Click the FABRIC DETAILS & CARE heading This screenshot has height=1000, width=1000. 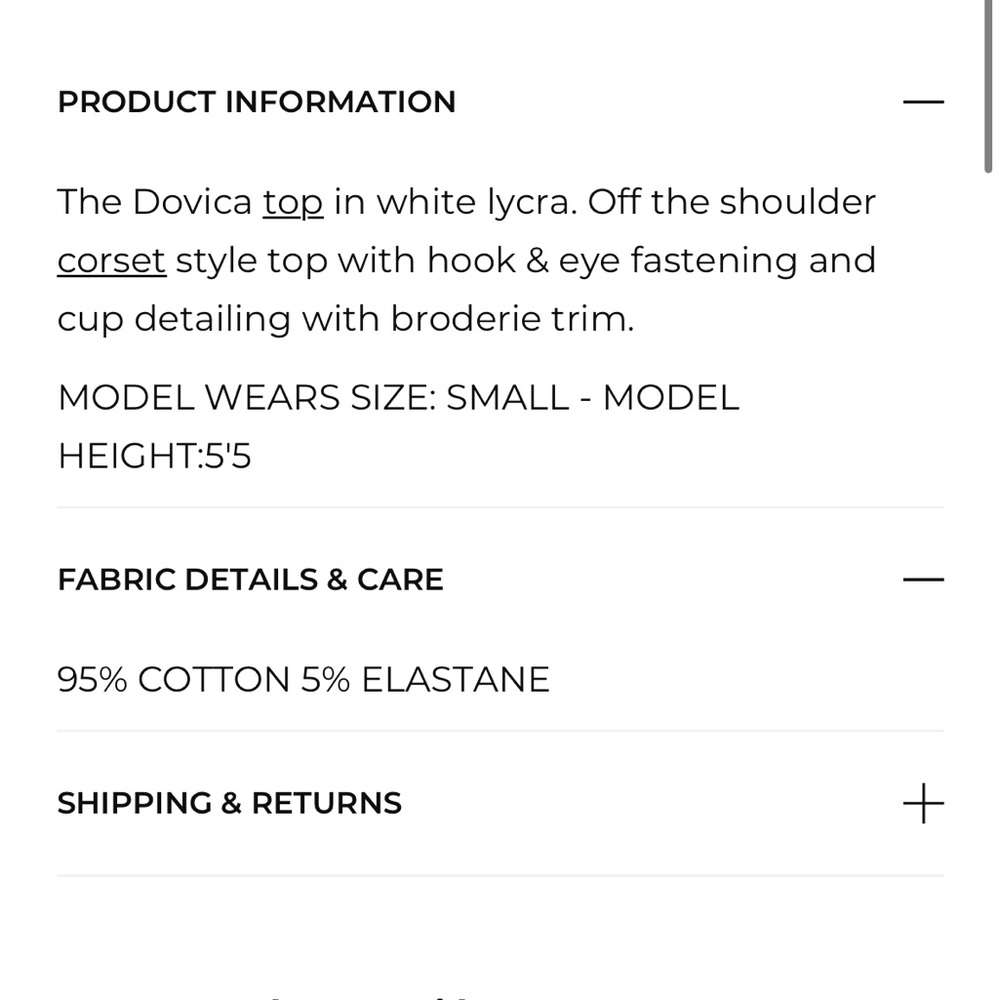[x=250, y=580]
